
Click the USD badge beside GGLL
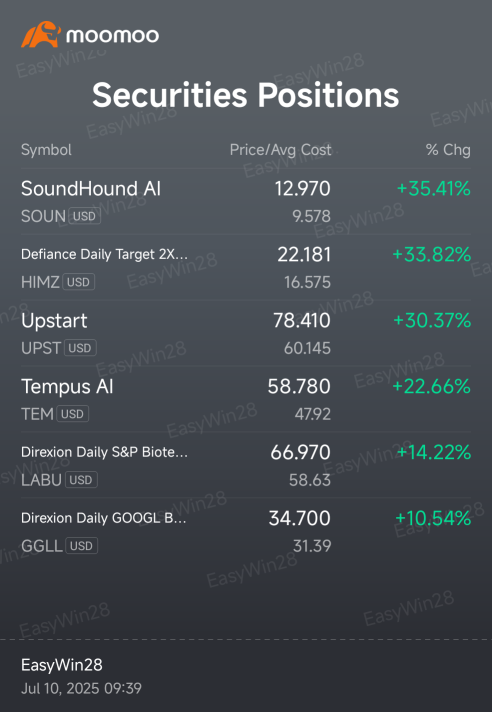point(82,546)
